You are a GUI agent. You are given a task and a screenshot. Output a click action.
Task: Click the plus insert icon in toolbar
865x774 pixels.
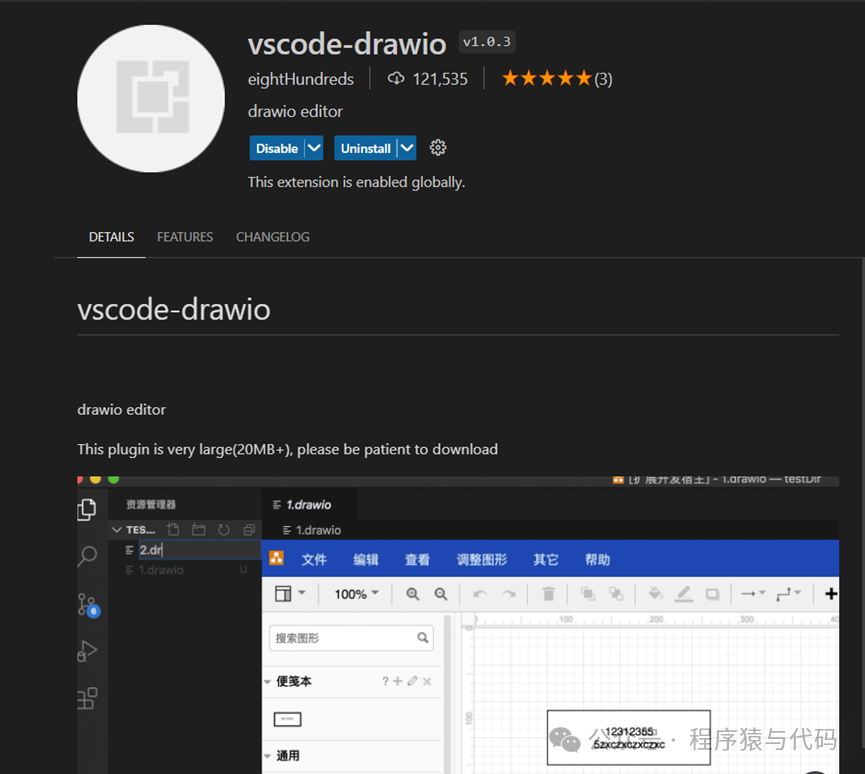(831, 594)
